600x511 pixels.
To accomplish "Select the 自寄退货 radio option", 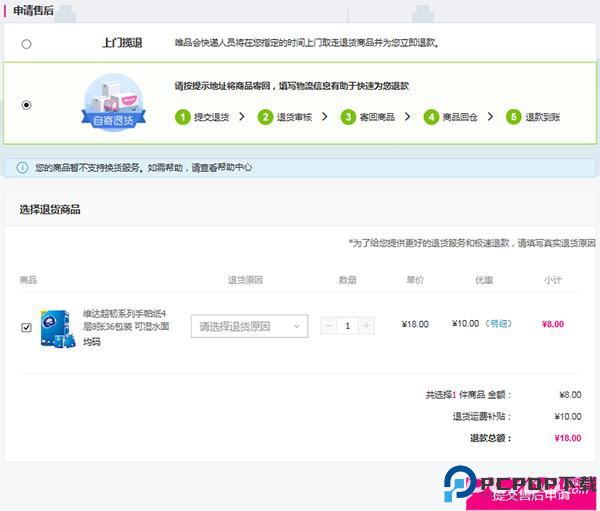I will tap(26, 104).
